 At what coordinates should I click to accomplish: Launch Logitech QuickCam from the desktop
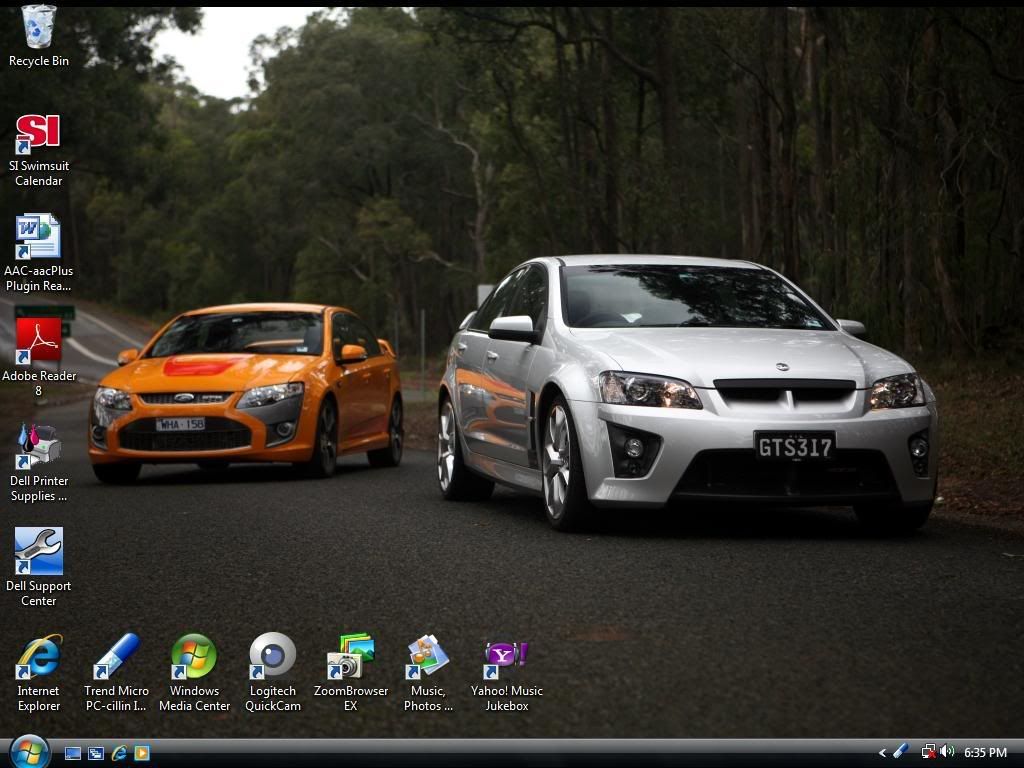point(272,657)
